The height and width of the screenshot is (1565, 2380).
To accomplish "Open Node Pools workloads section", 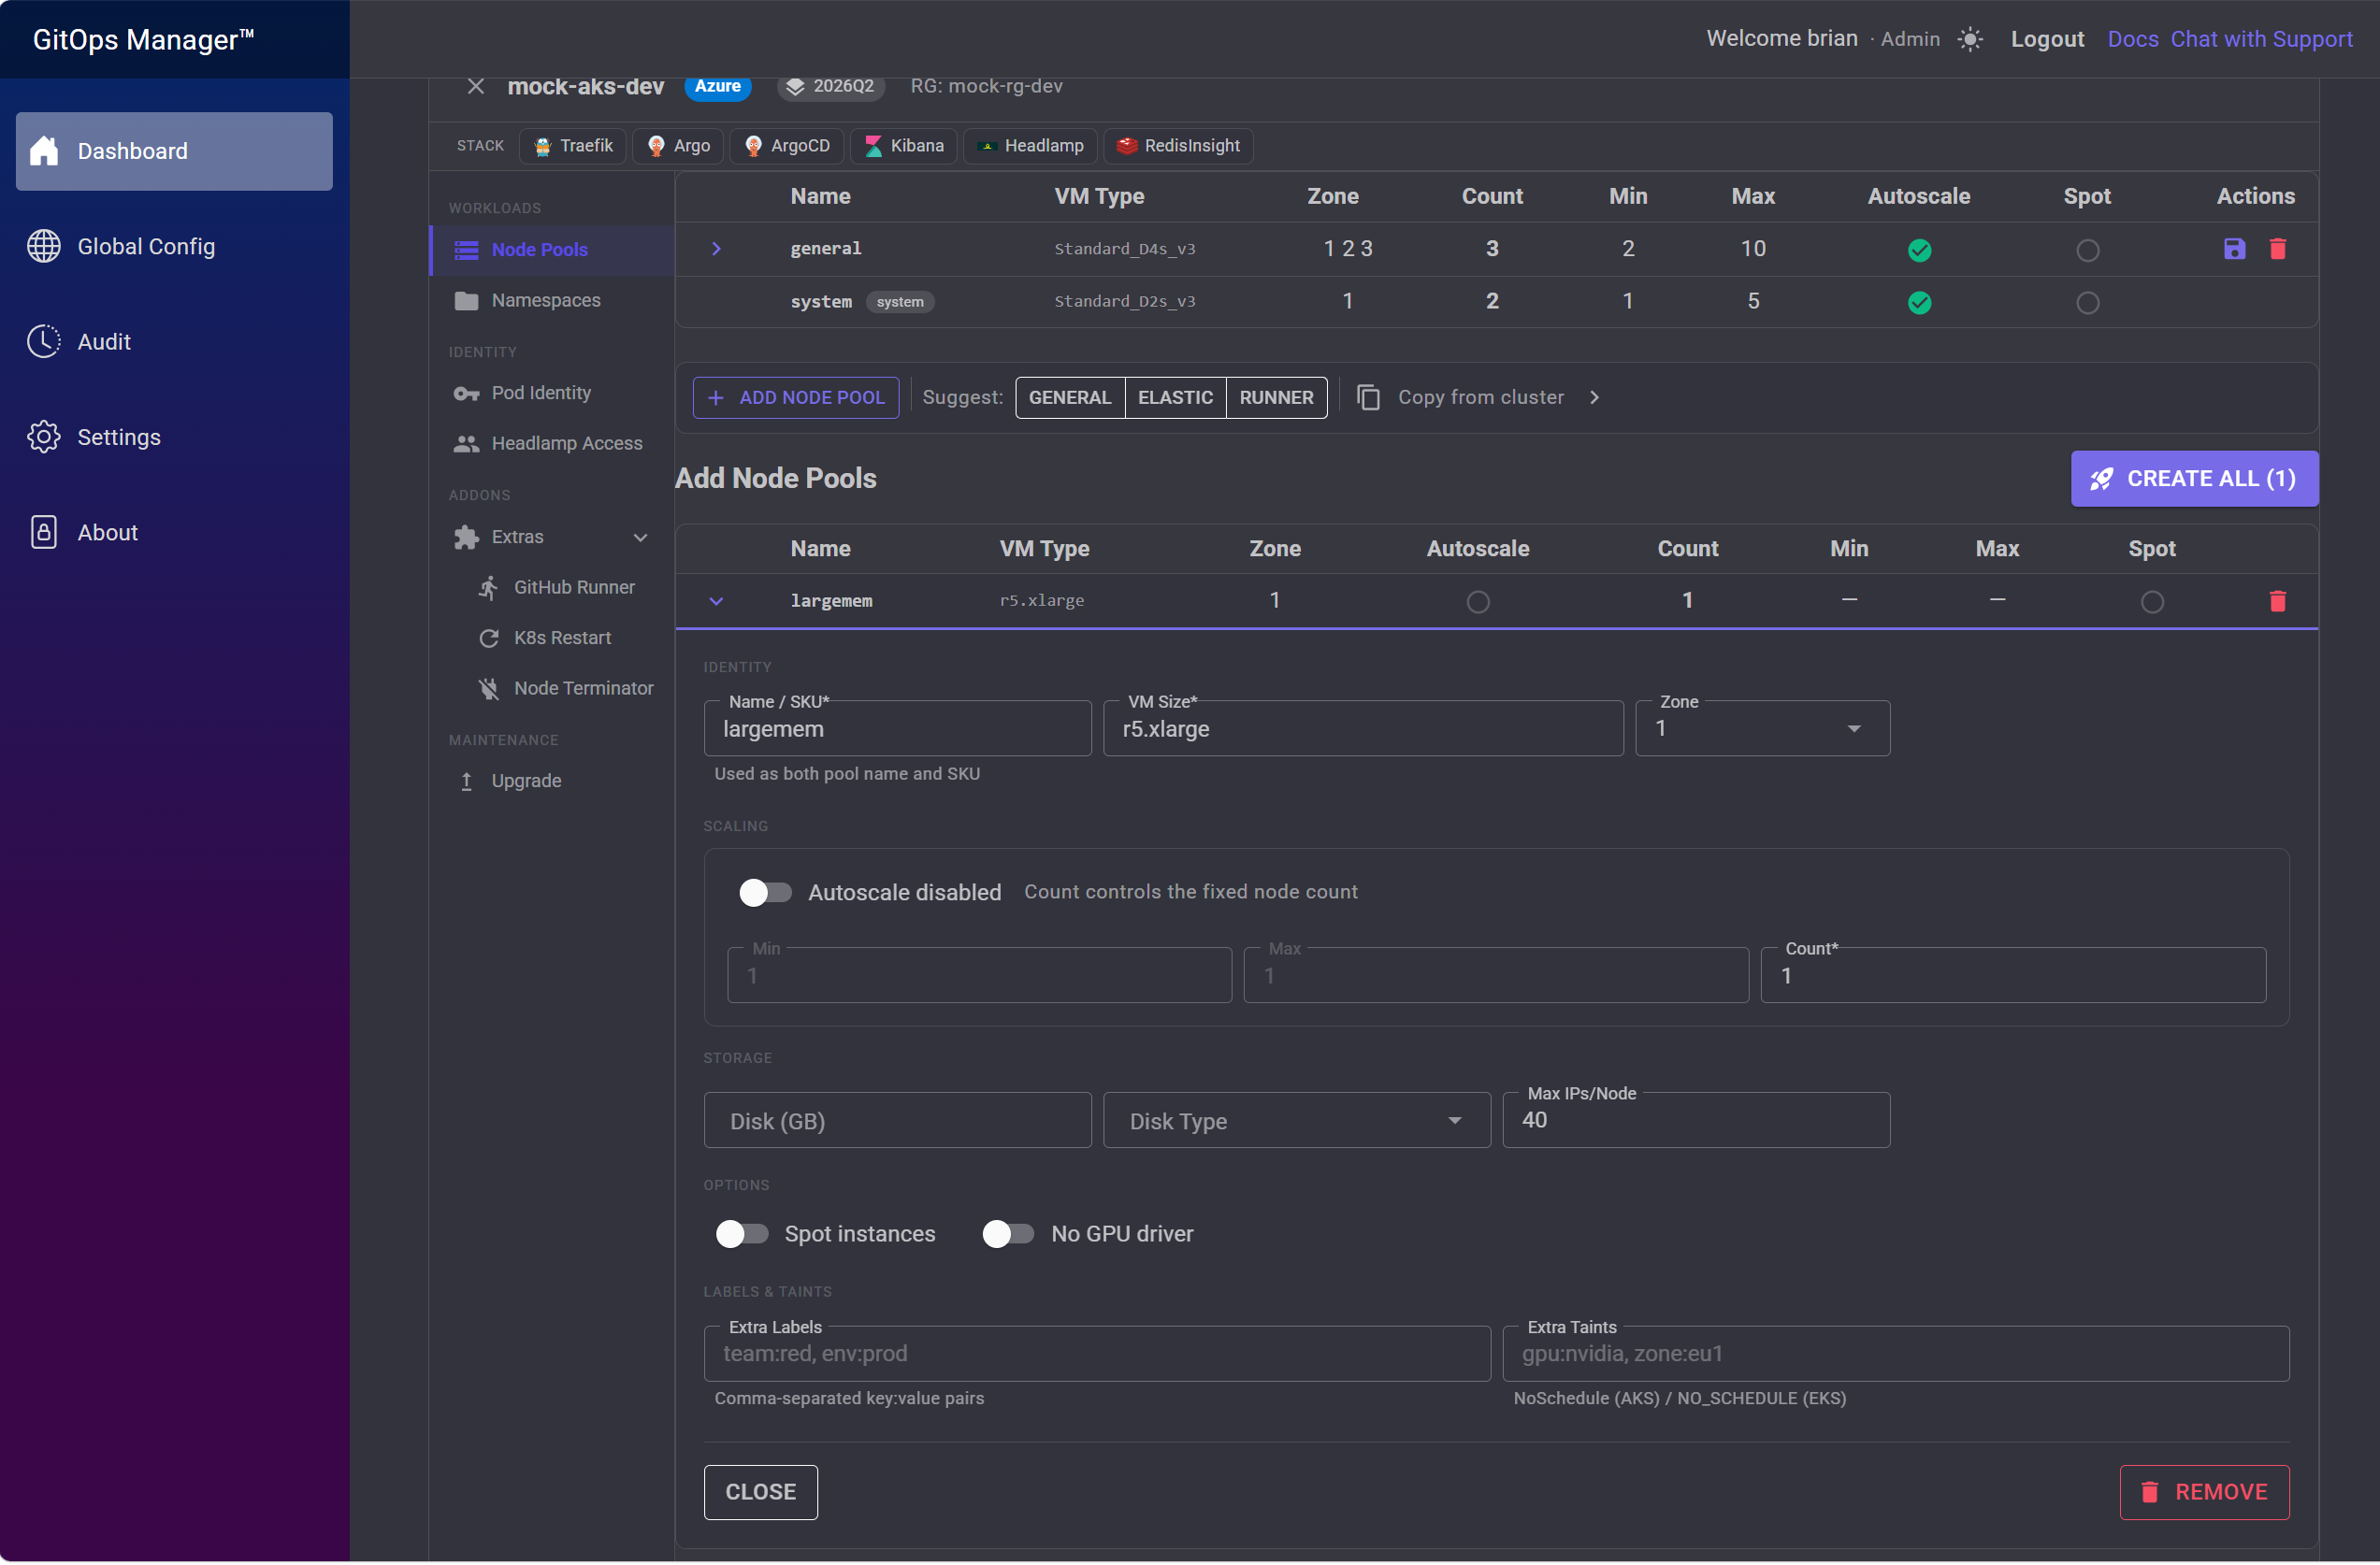I will click(x=552, y=250).
